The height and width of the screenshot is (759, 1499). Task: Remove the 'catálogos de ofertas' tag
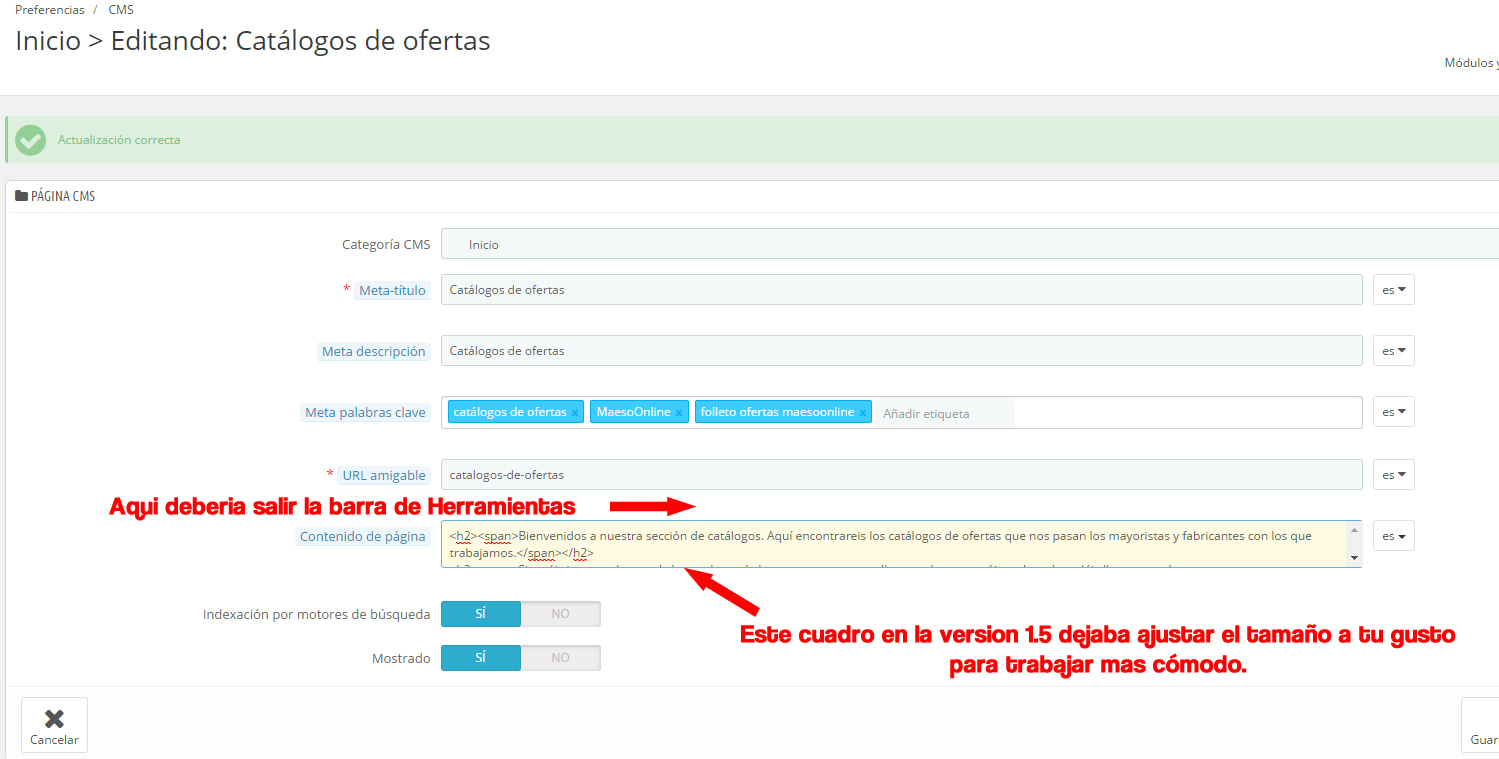[x=575, y=413]
